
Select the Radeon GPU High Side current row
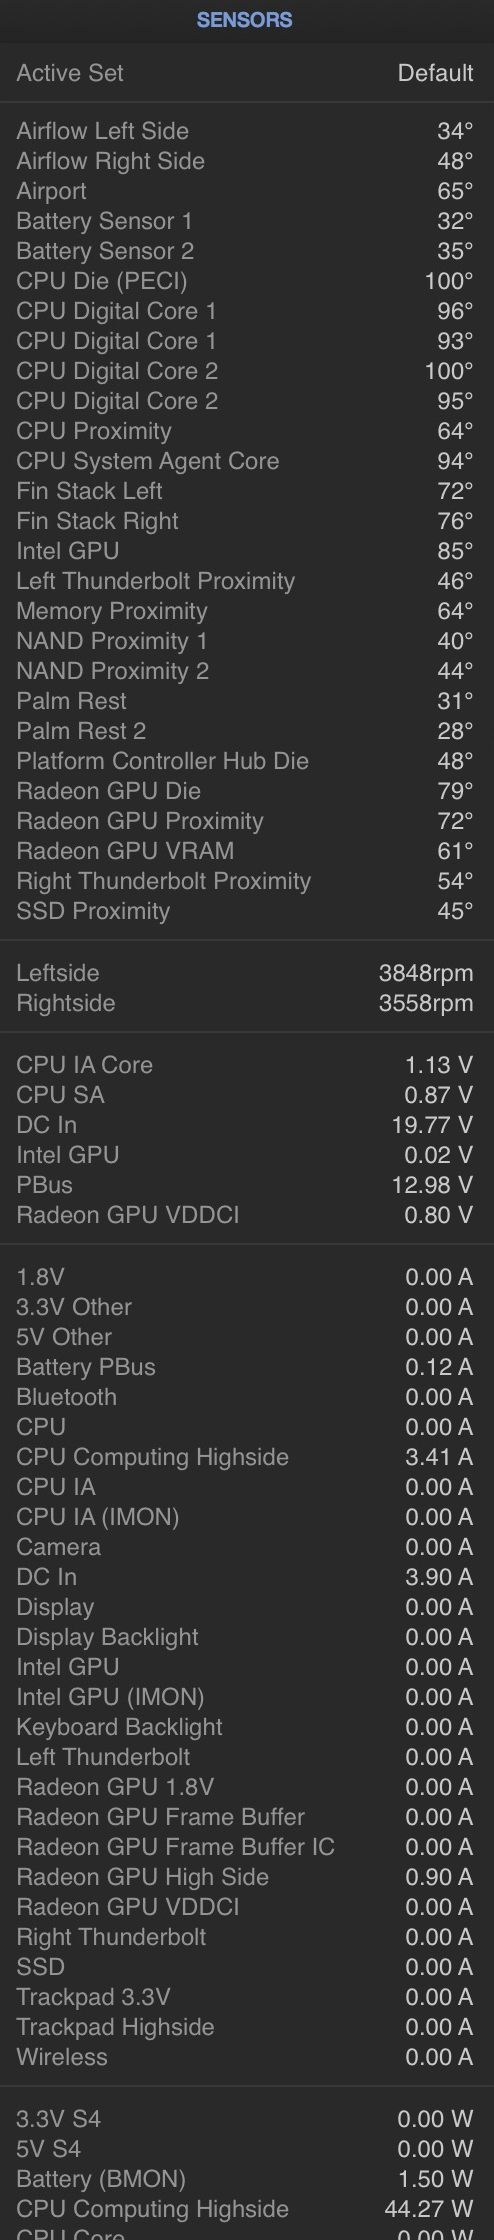click(247, 1877)
